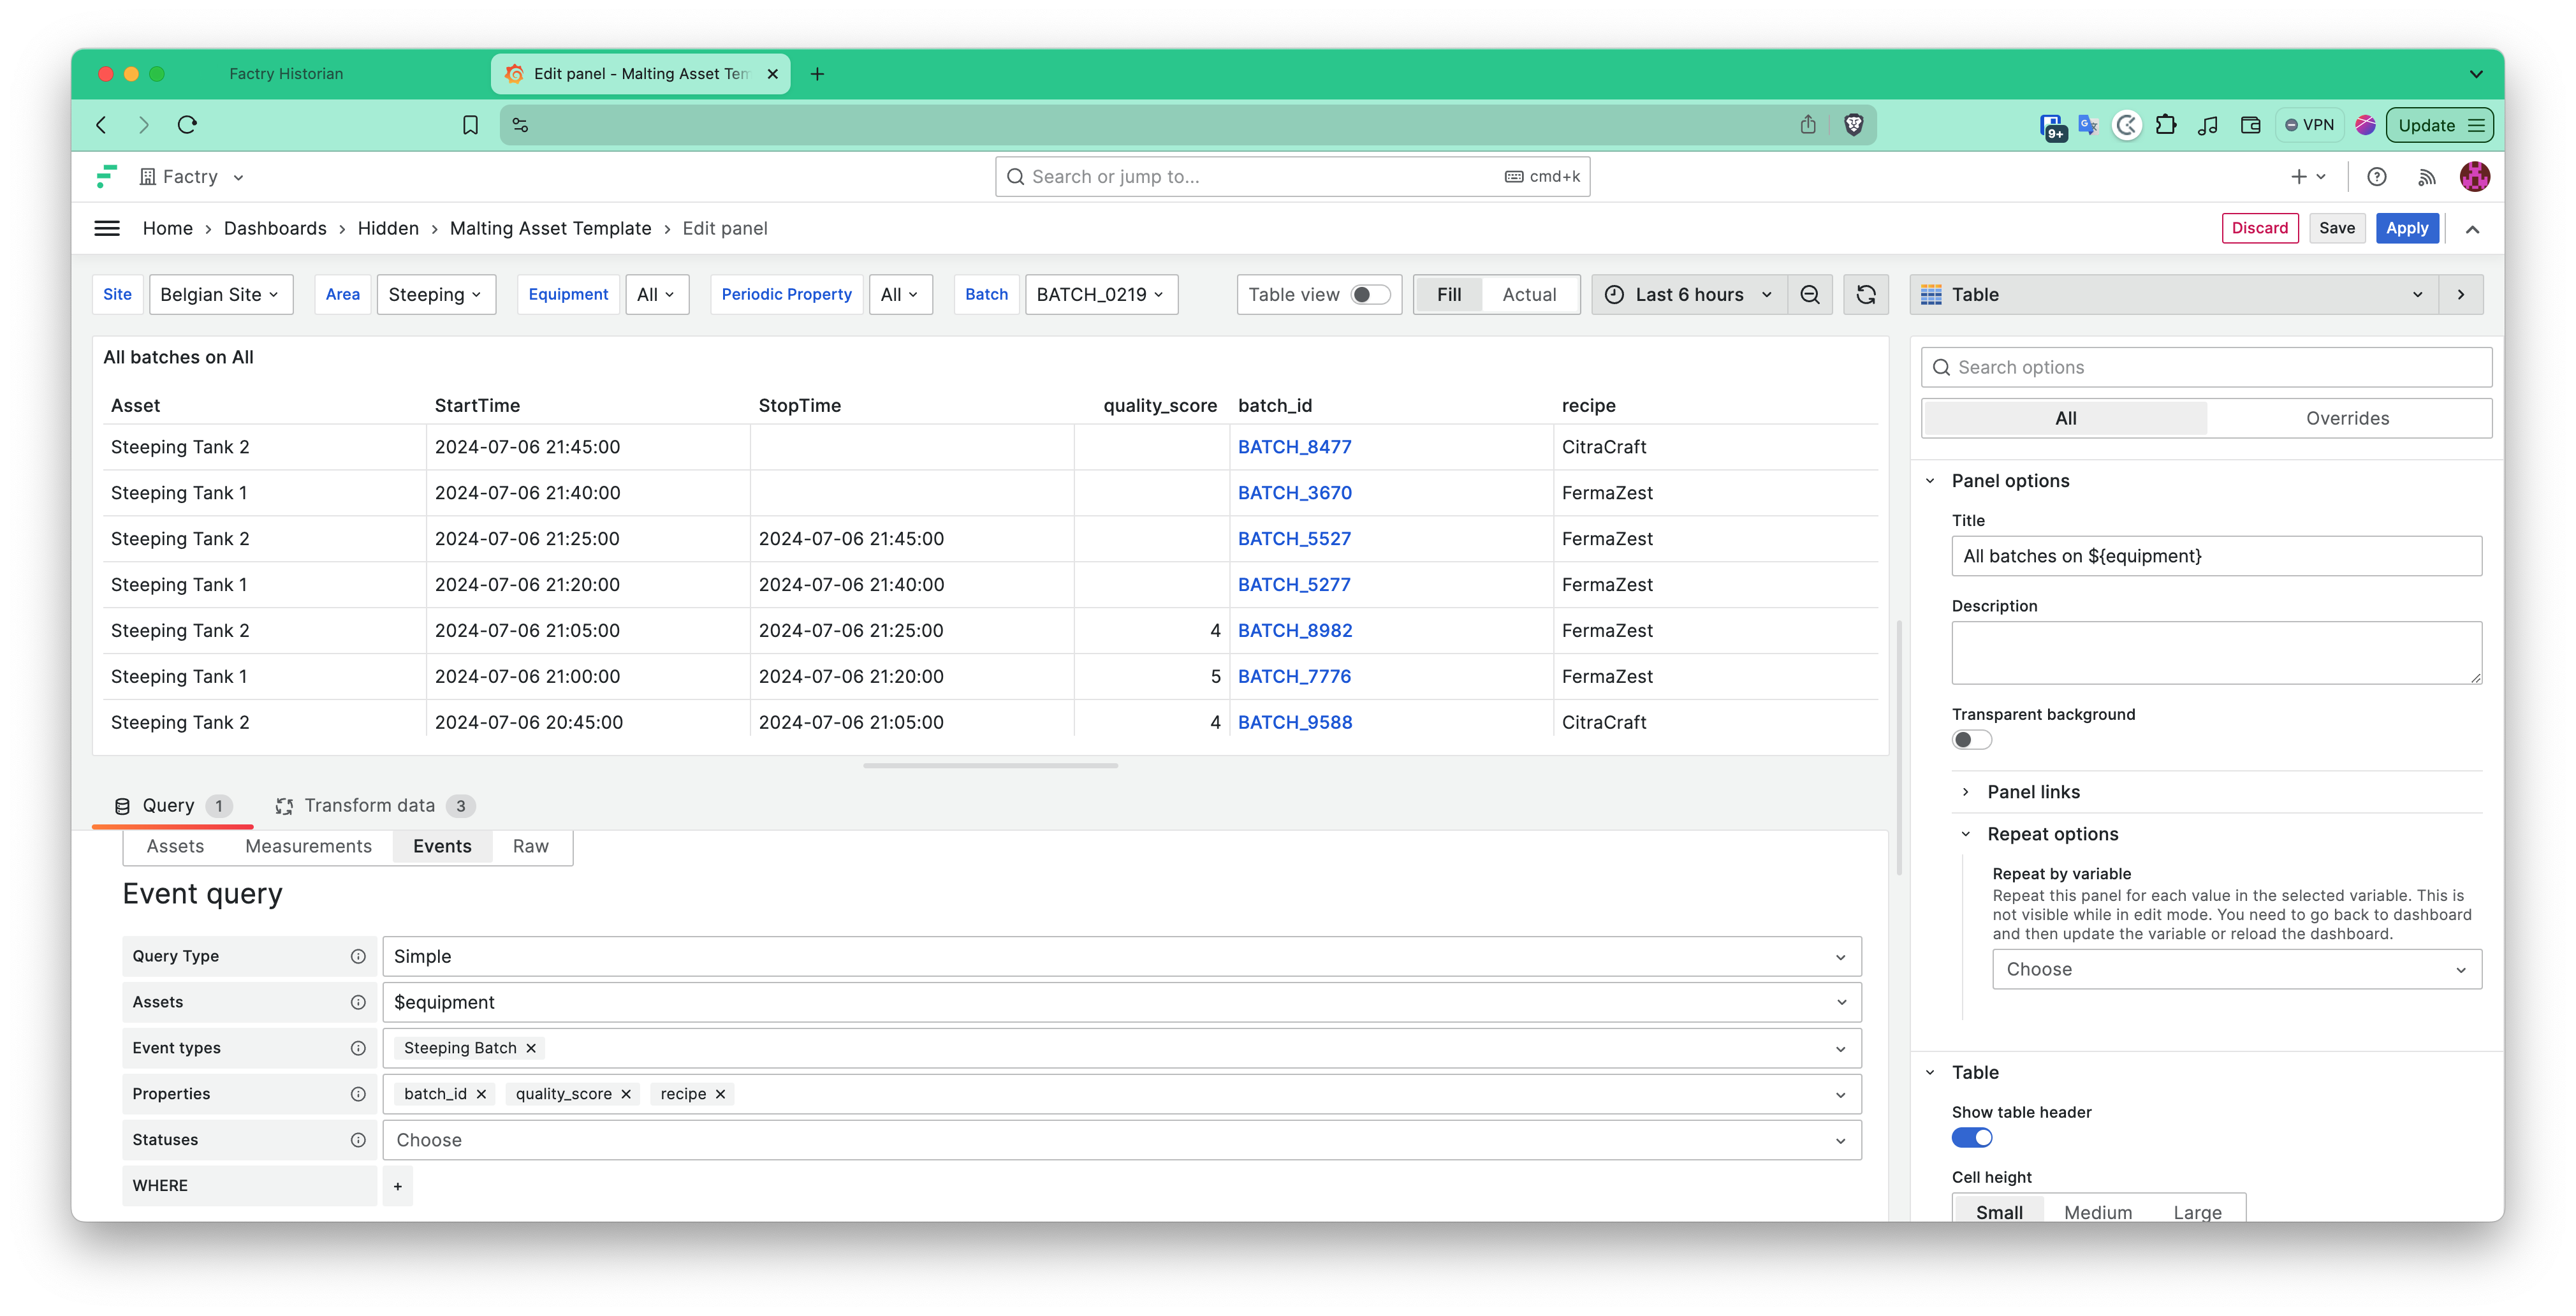Remove the quality_score property tag
Screen dimensions: 2576x1316
click(x=626, y=1094)
